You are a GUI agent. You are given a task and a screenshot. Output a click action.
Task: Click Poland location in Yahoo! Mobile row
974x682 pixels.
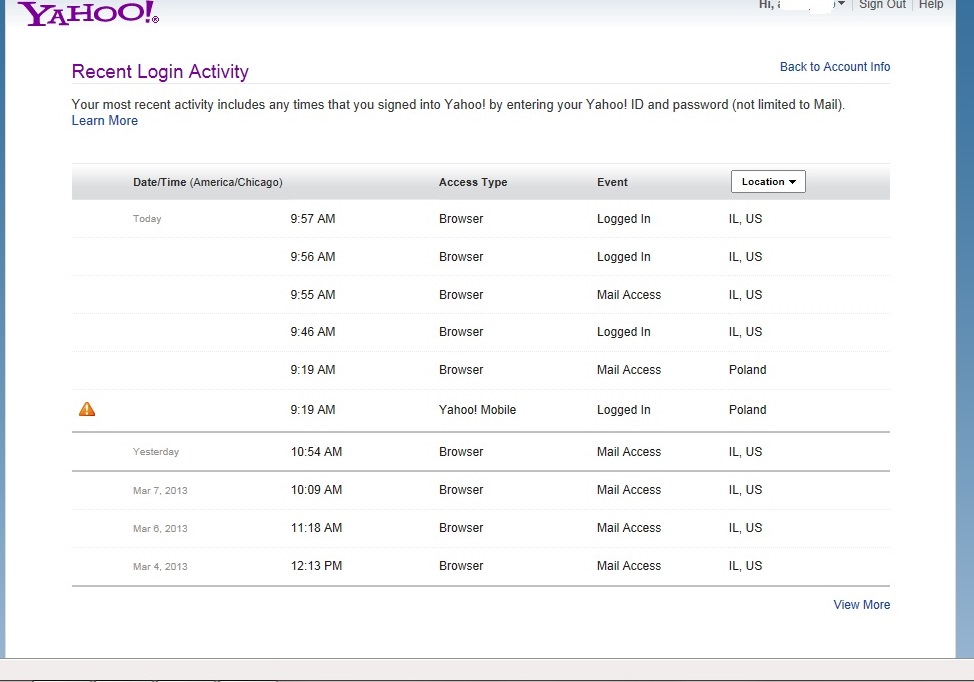point(747,409)
